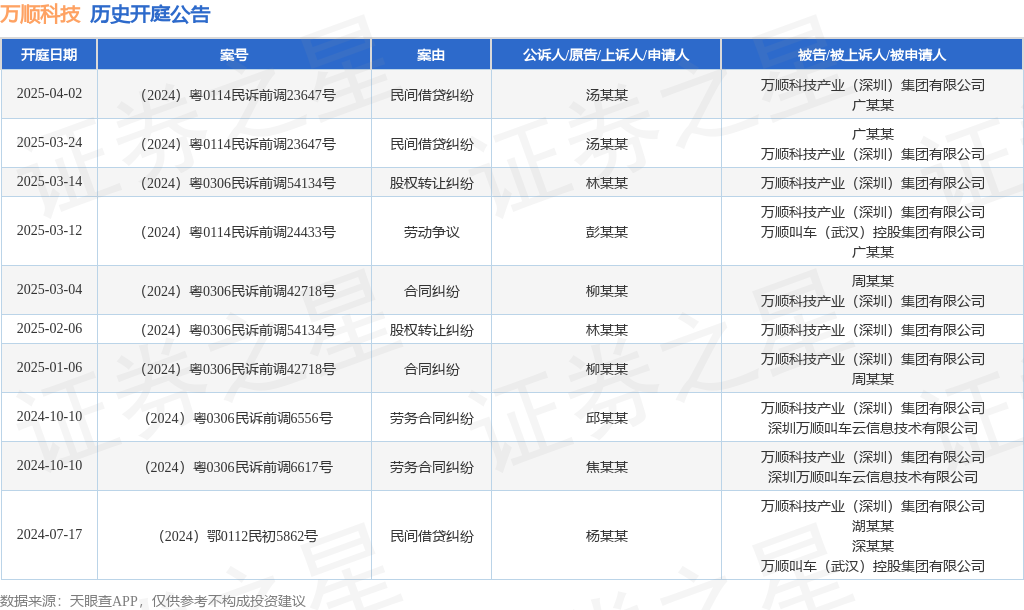1024x610 pixels.
Task: Select the 案由 column header
Action: (431, 55)
